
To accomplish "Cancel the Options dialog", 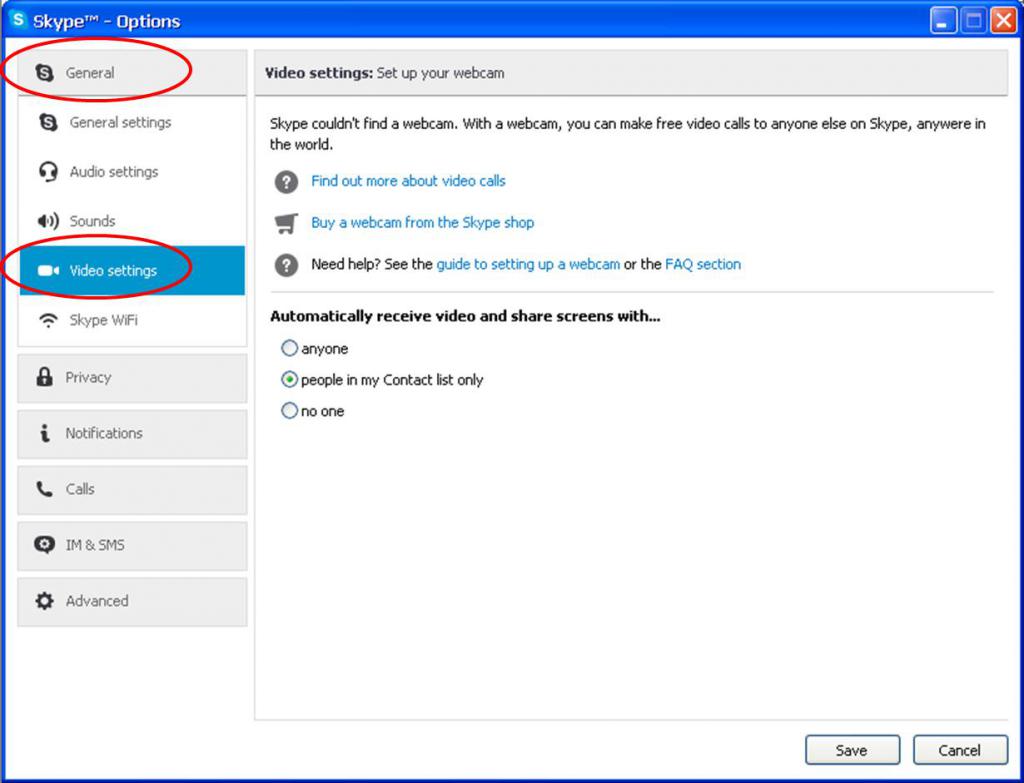I will [x=960, y=750].
